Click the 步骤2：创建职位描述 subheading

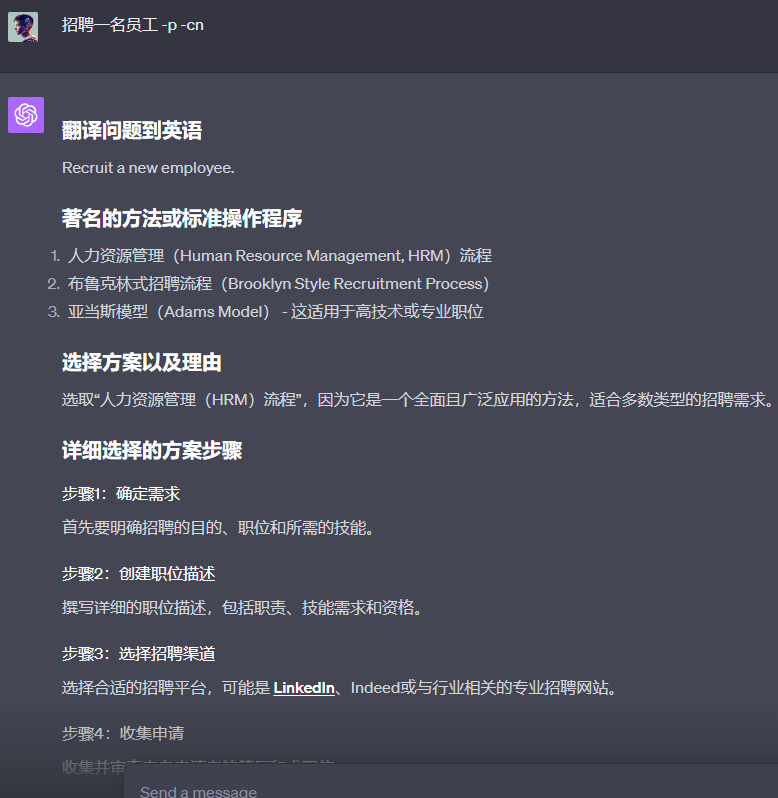139,574
